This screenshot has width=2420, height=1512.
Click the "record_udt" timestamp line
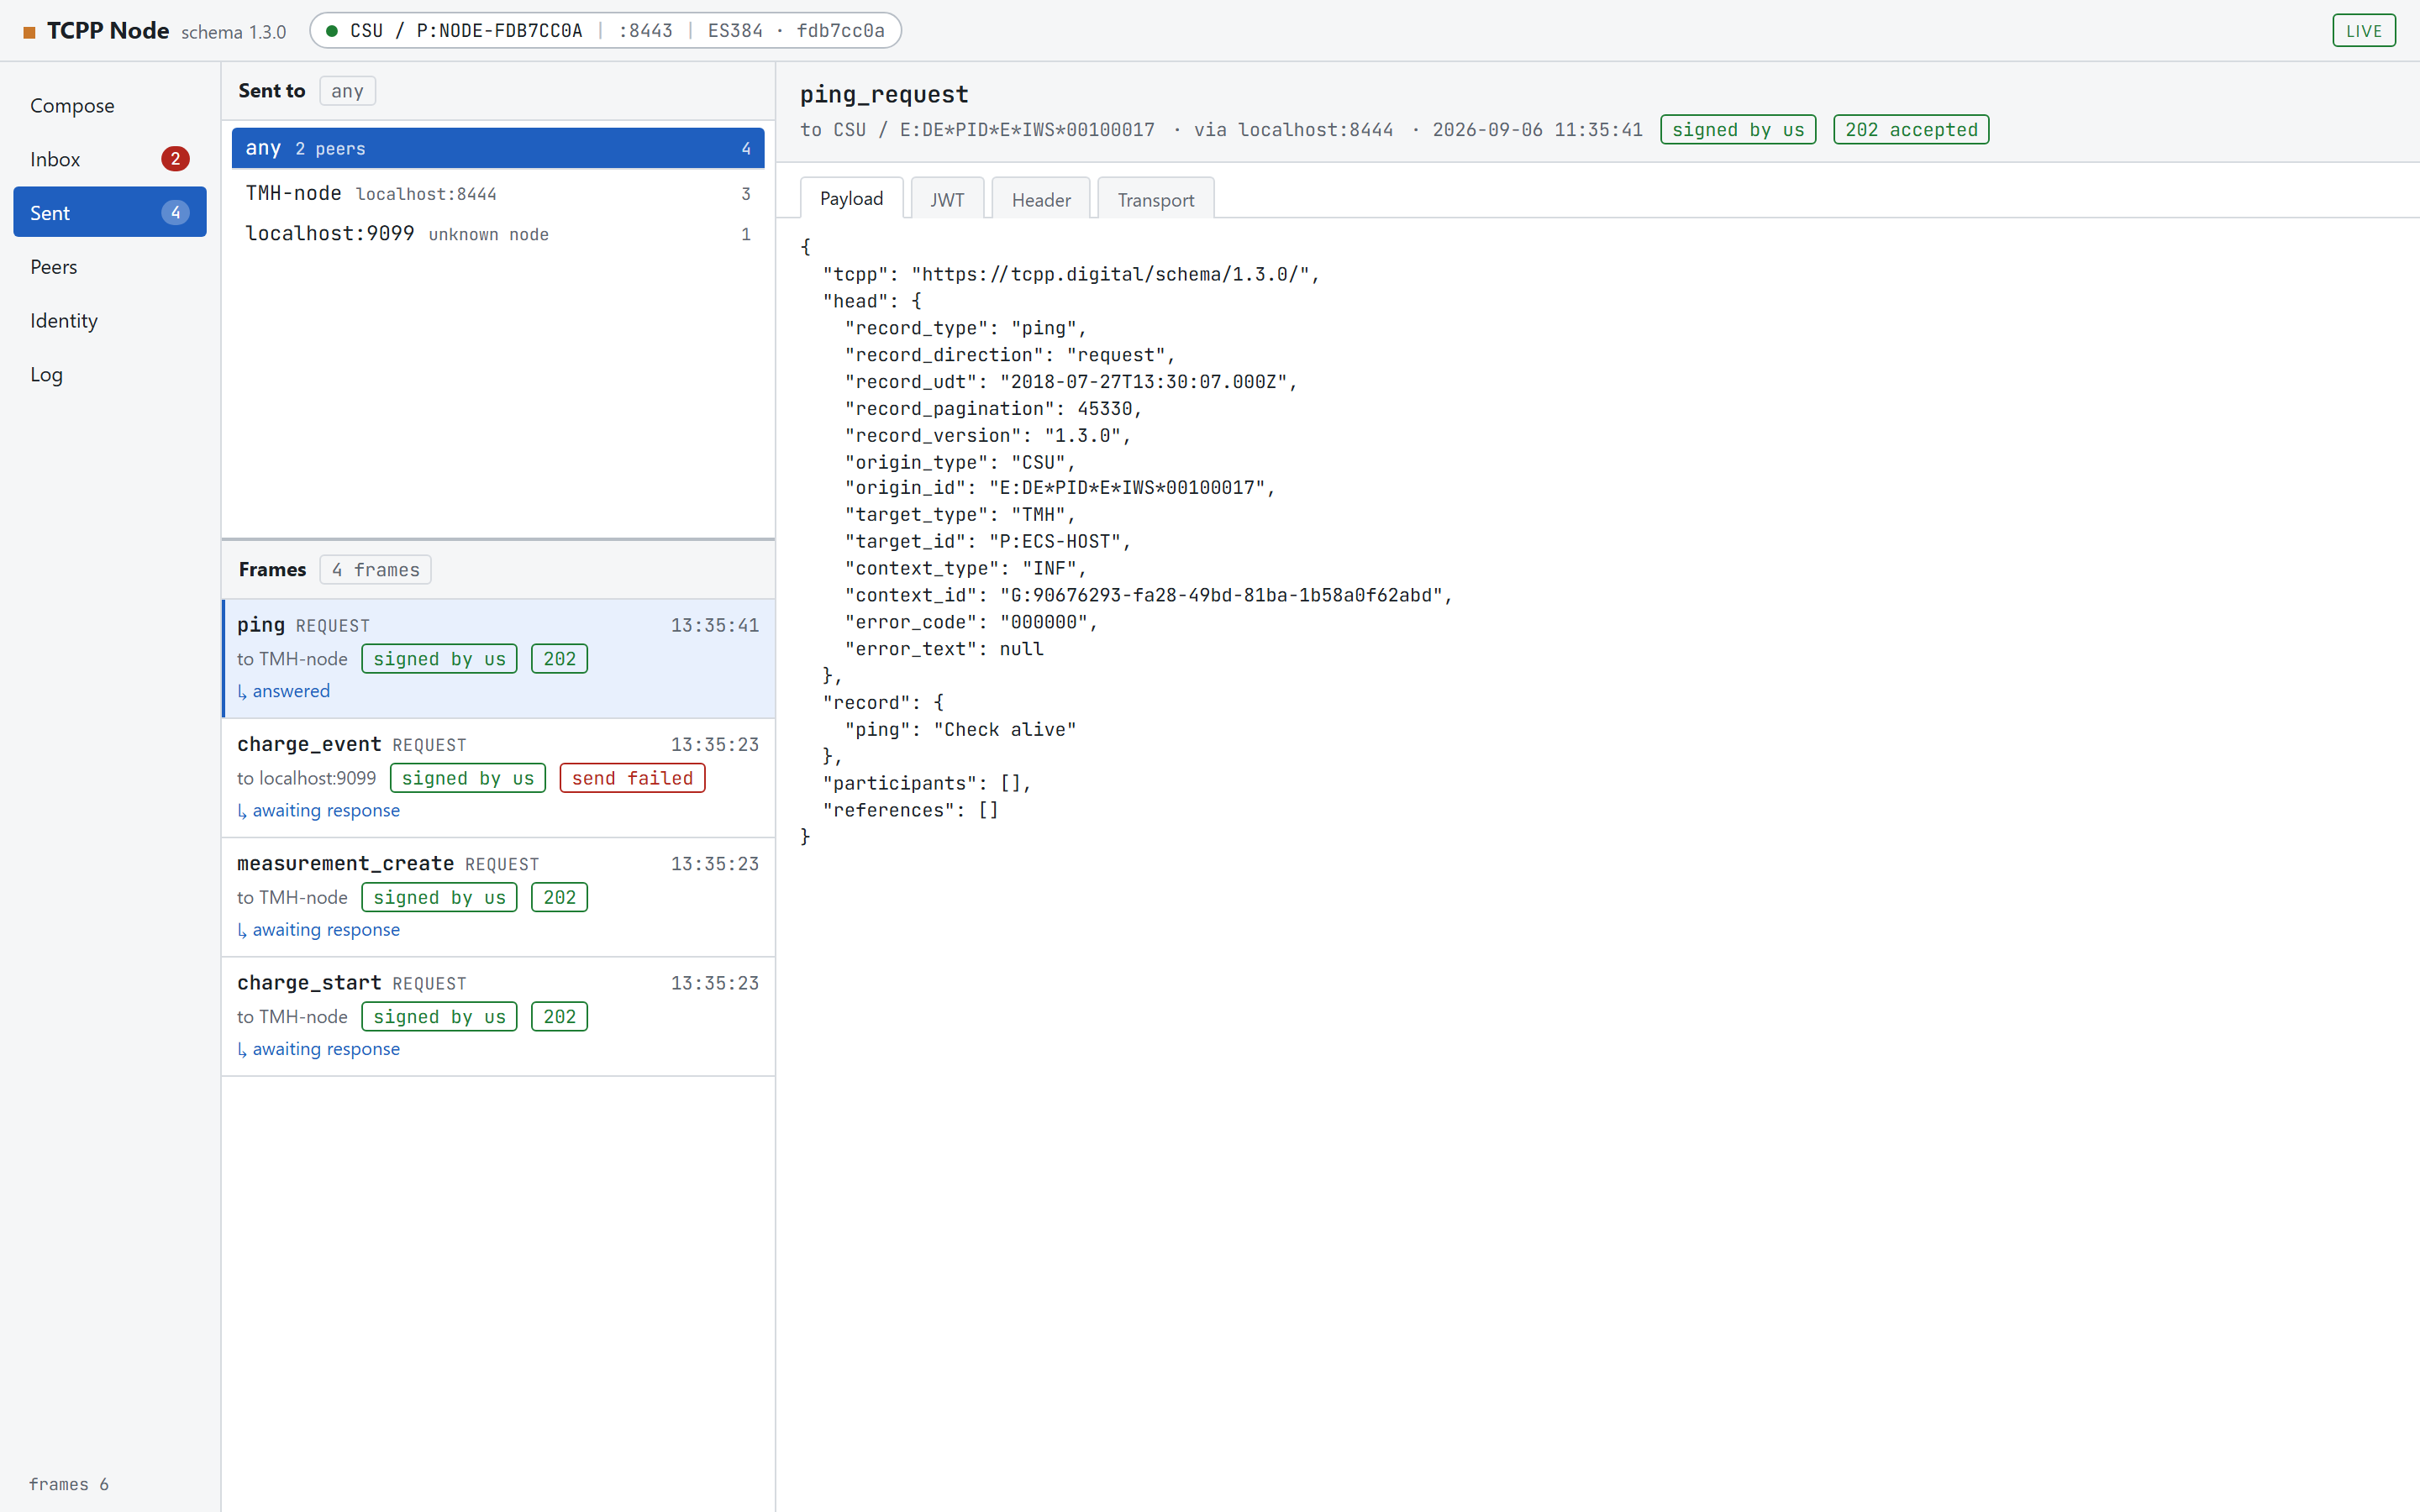coord(1071,382)
